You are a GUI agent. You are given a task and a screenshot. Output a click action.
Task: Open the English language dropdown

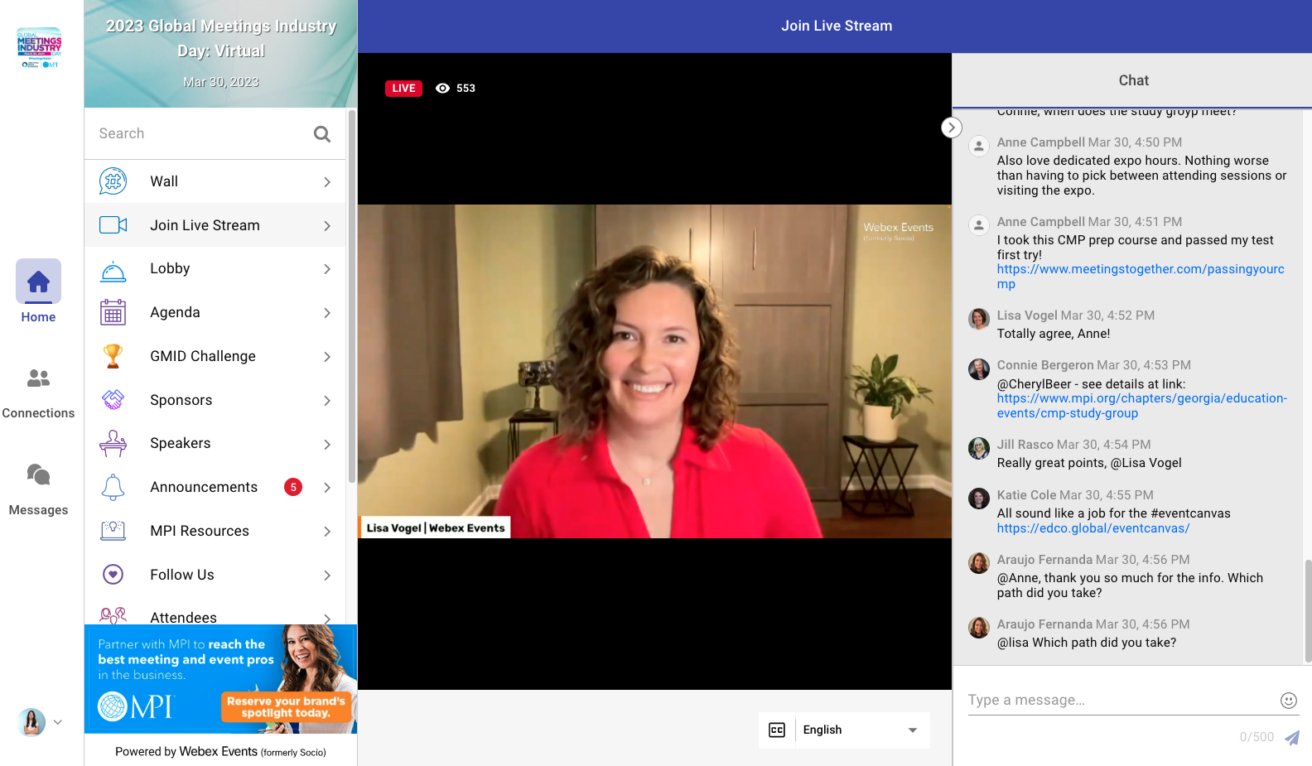pyautogui.click(x=861, y=730)
